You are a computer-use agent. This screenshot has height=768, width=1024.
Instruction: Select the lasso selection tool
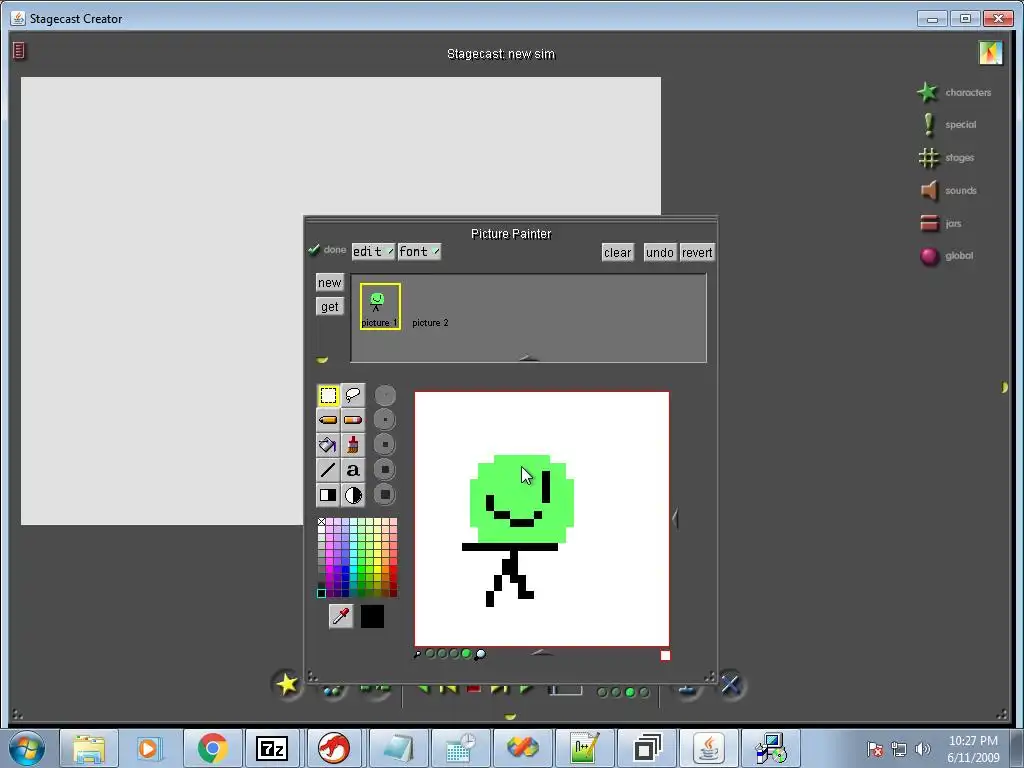[353, 395]
